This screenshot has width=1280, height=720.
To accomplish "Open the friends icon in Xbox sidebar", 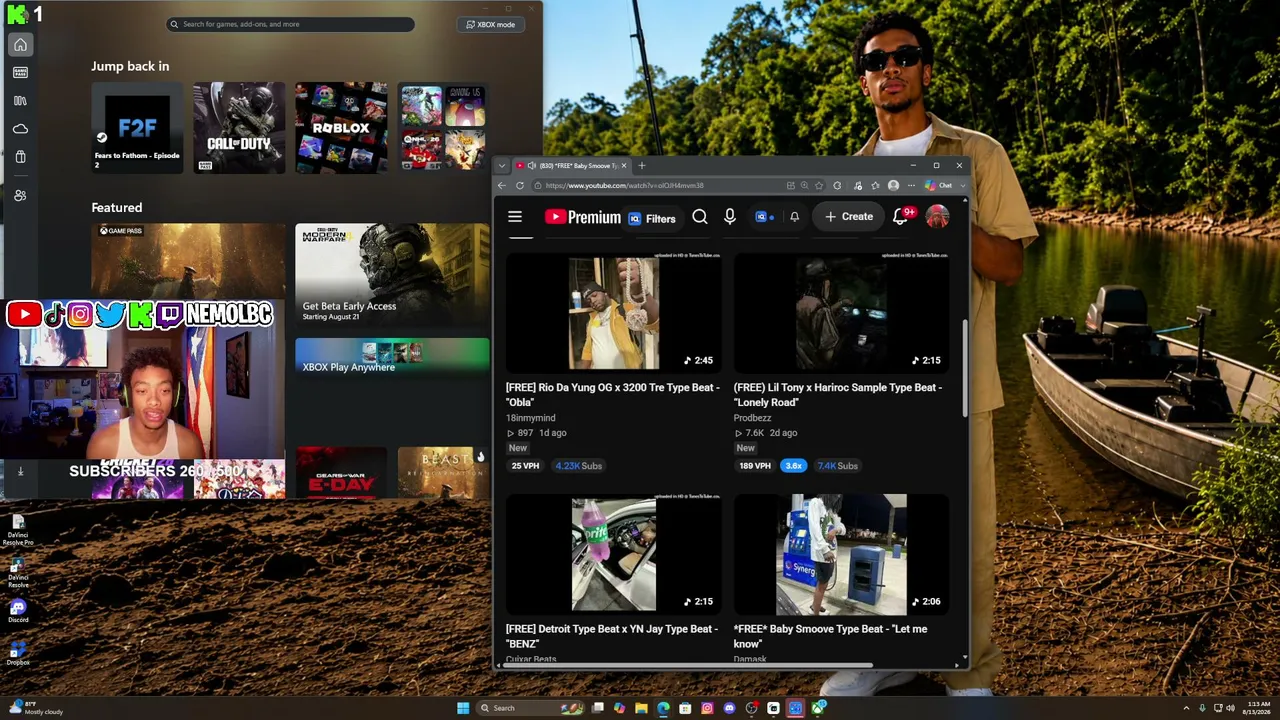I will 20,195.
